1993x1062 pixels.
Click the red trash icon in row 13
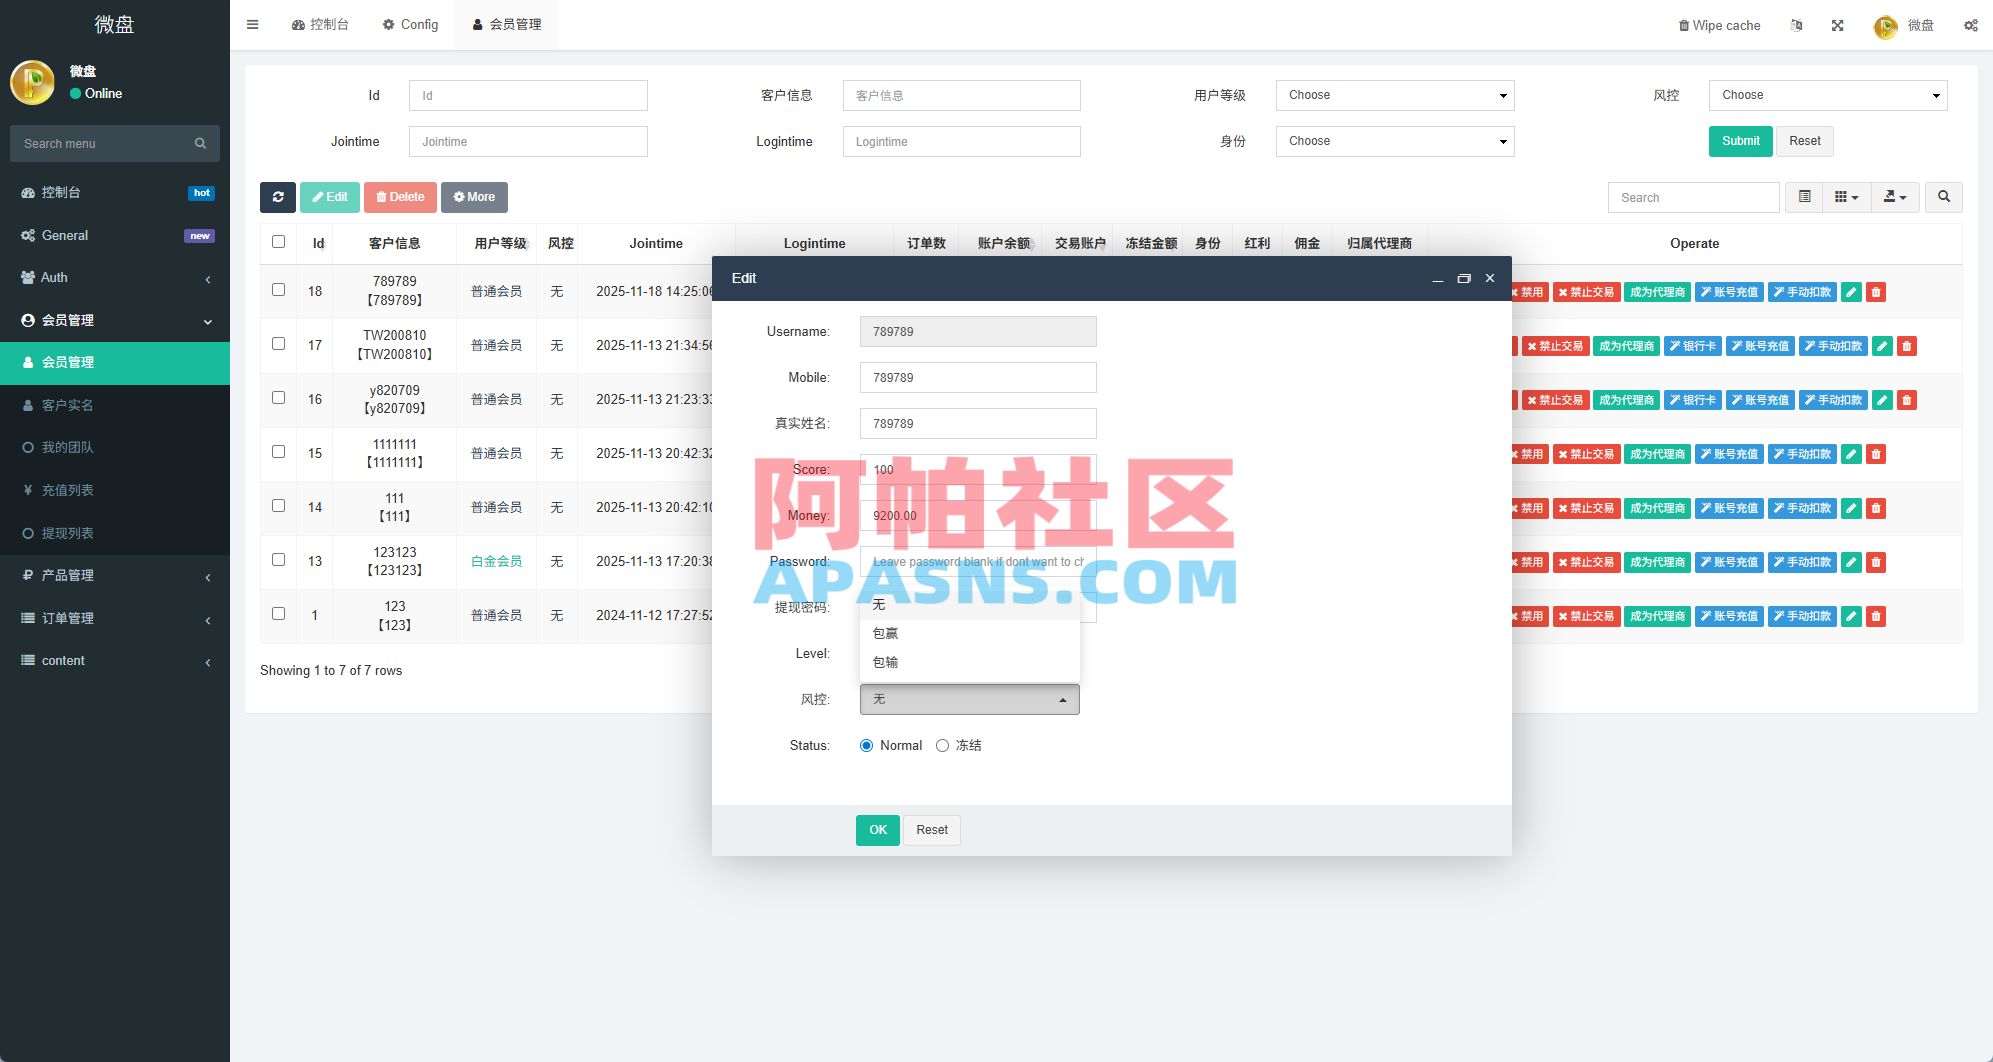[1876, 562]
